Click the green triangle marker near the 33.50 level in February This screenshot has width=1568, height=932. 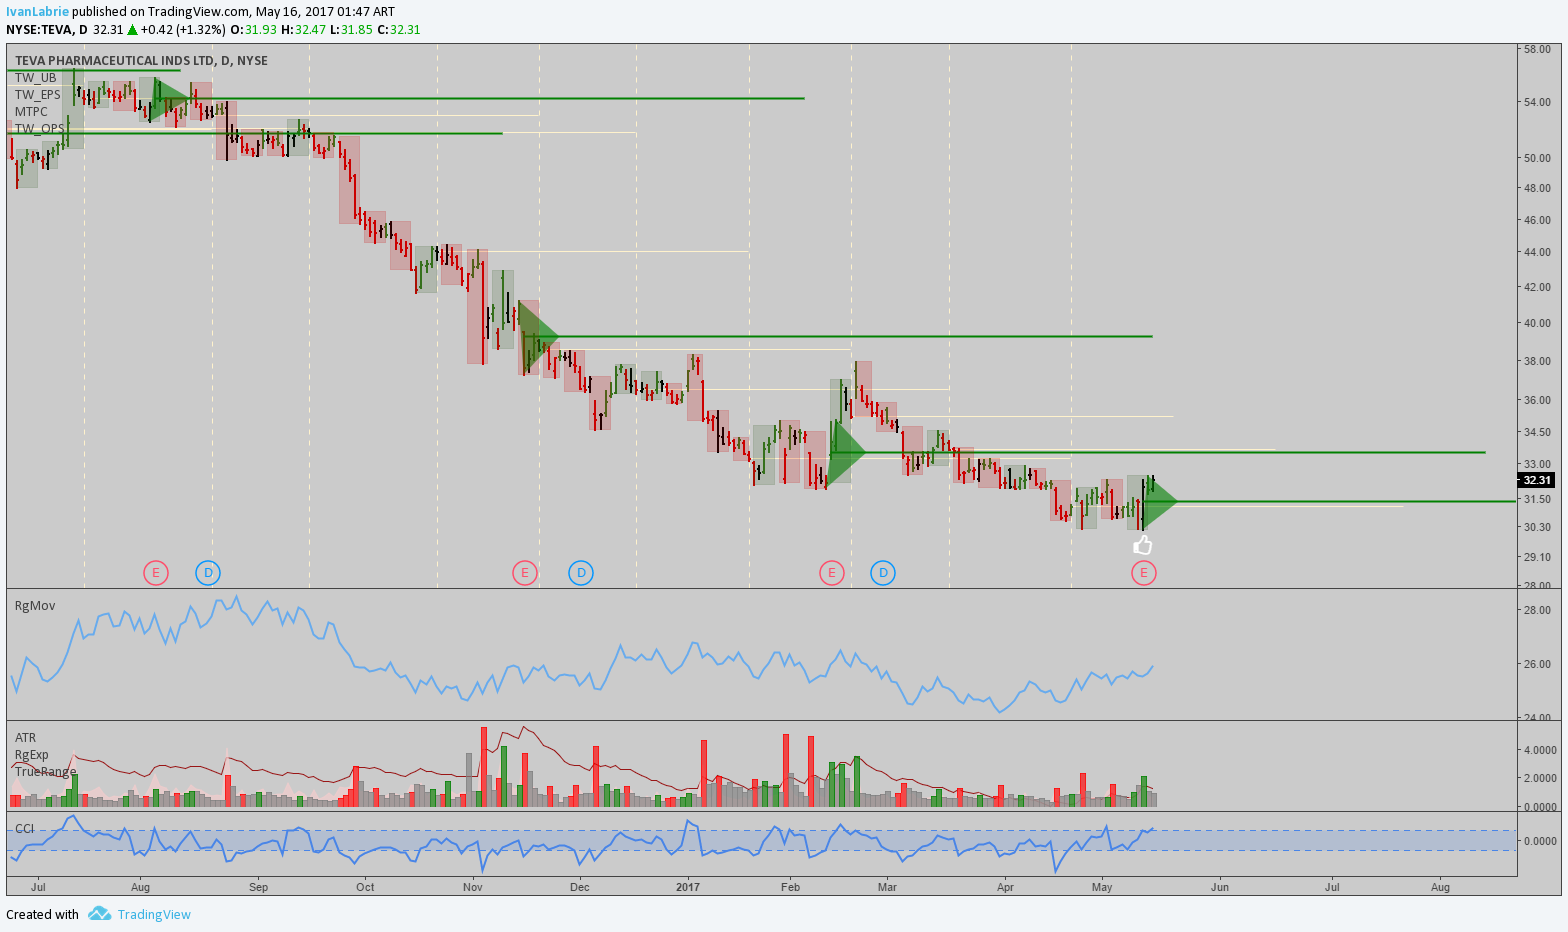click(x=846, y=453)
